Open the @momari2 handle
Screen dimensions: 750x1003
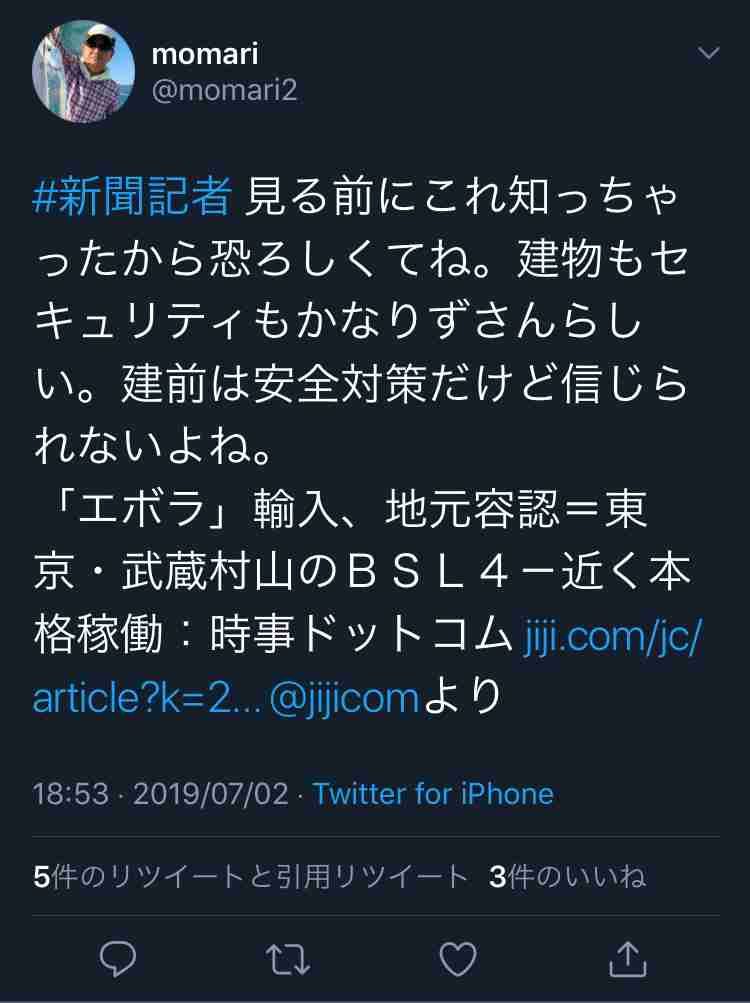[x=225, y=90]
